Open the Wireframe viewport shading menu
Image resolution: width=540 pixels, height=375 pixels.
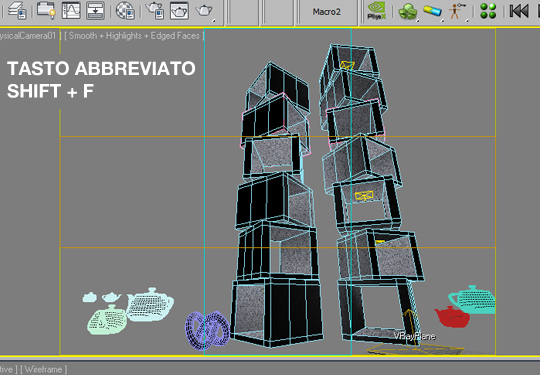[44, 369]
